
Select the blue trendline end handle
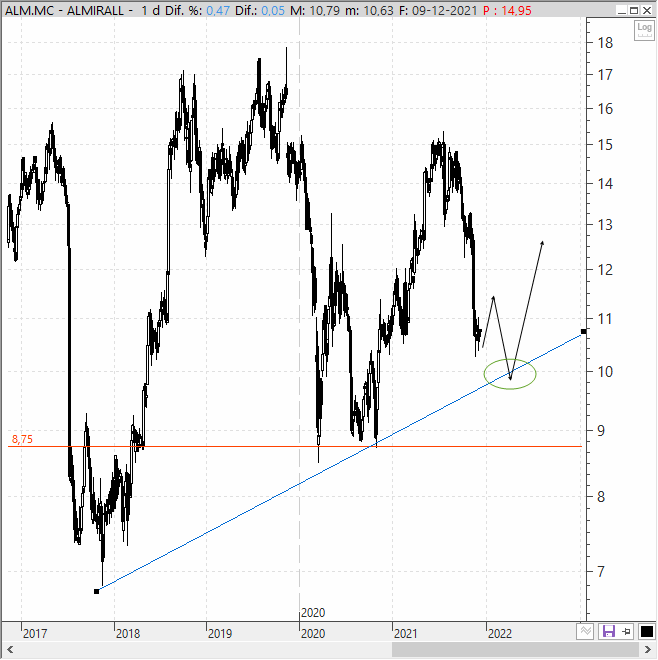583,332
